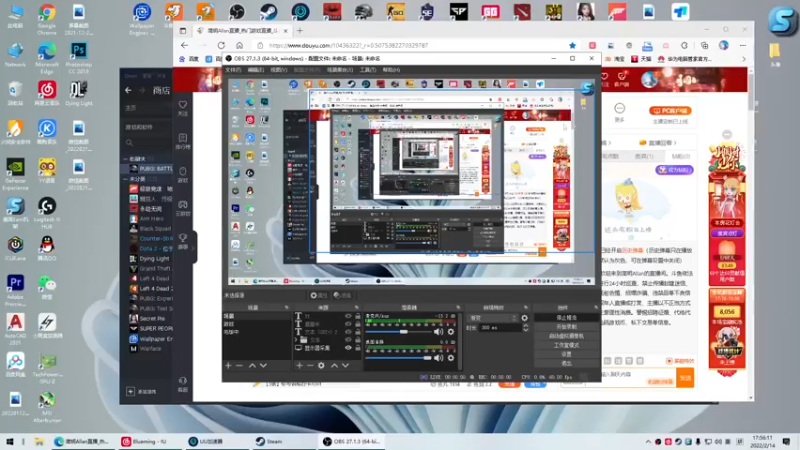Pop out the Scene Transitions dock

click(x=526, y=308)
